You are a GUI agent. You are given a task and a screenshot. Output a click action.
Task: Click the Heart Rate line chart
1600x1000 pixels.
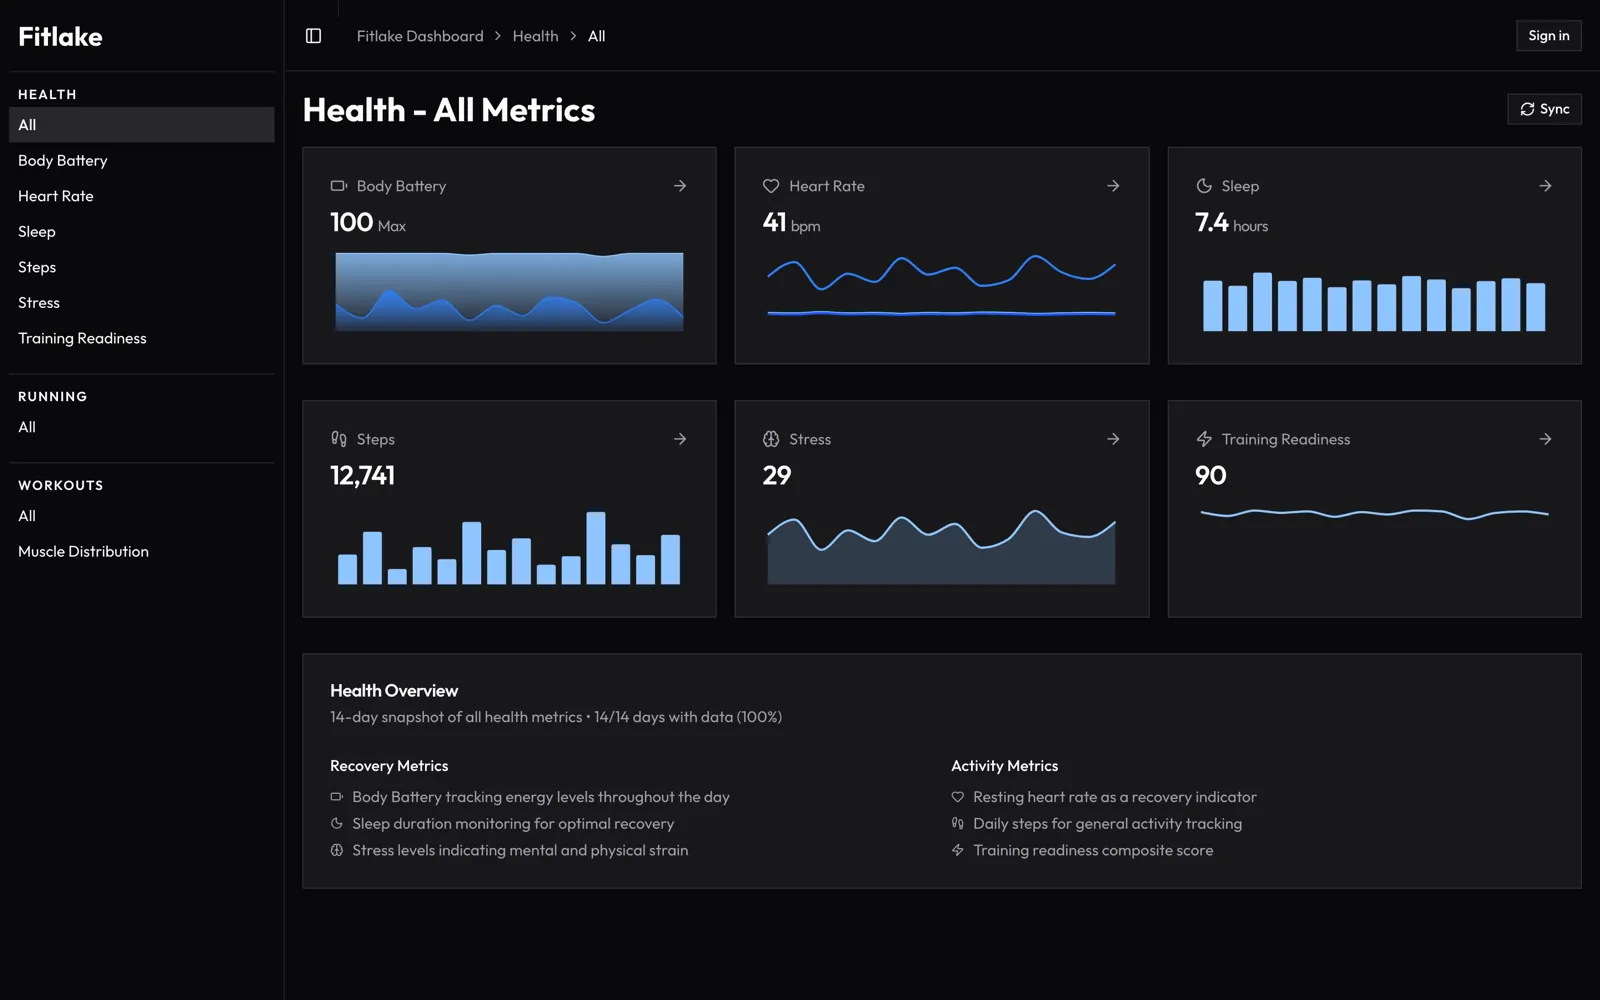pyautogui.click(x=941, y=286)
